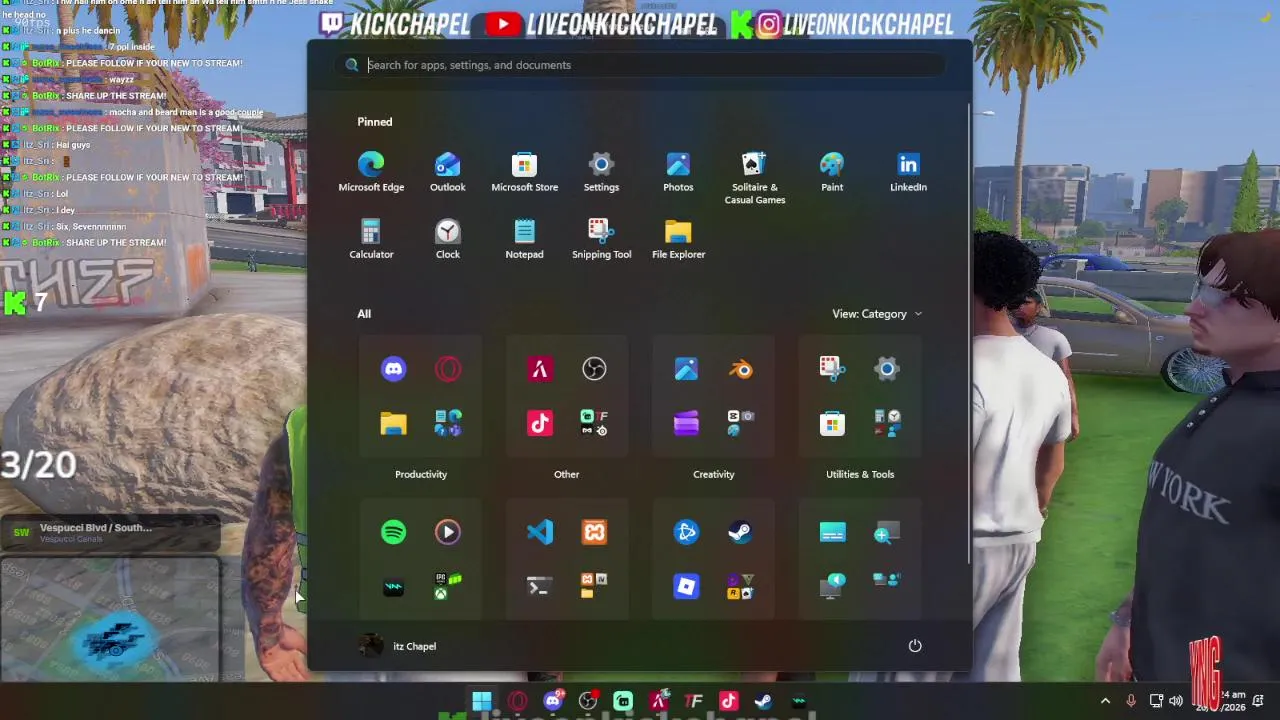Image resolution: width=1280 pixels, height=720 pixels.
Task: Switch to Discord from the taskbar
Action: tap(553, 701)
